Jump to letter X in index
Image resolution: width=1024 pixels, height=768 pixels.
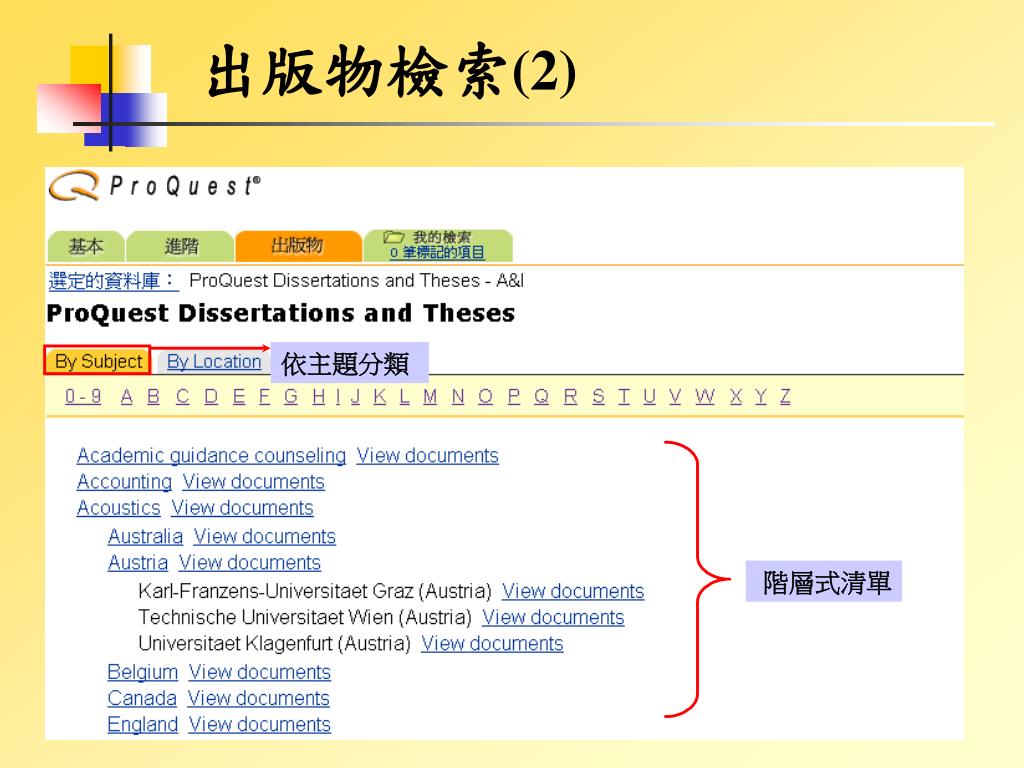736,396
